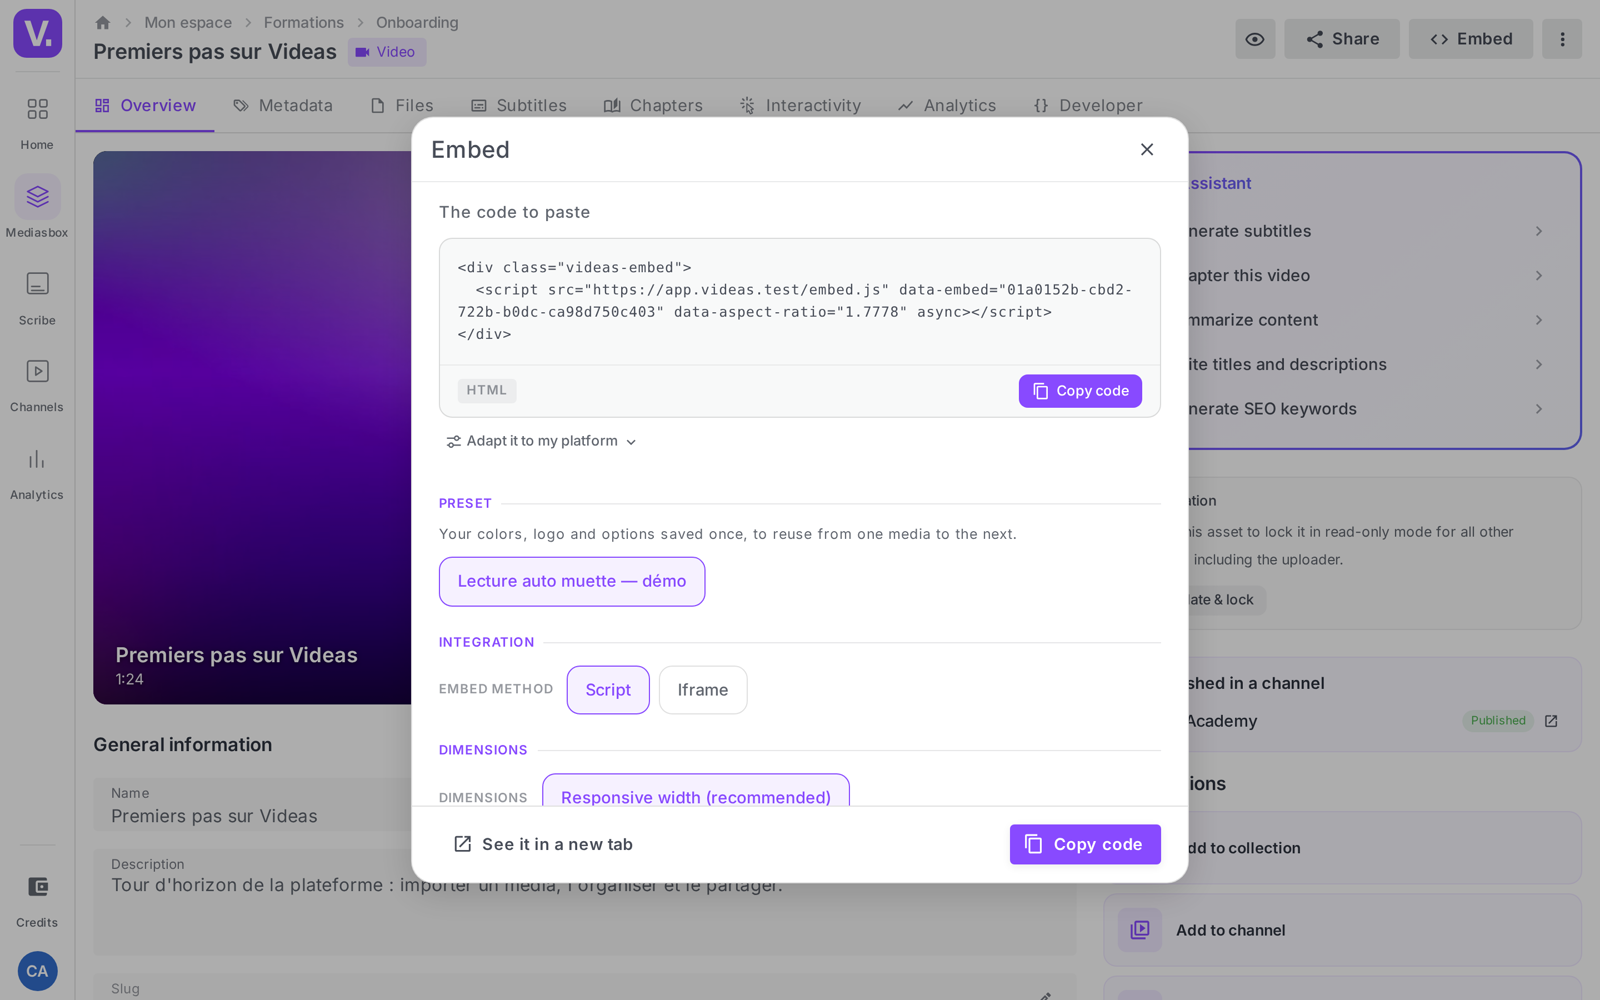The height and width of the screenshot is (1000, 1600).
Task: Click the Videas logo icon
Action: pos(38,33)
